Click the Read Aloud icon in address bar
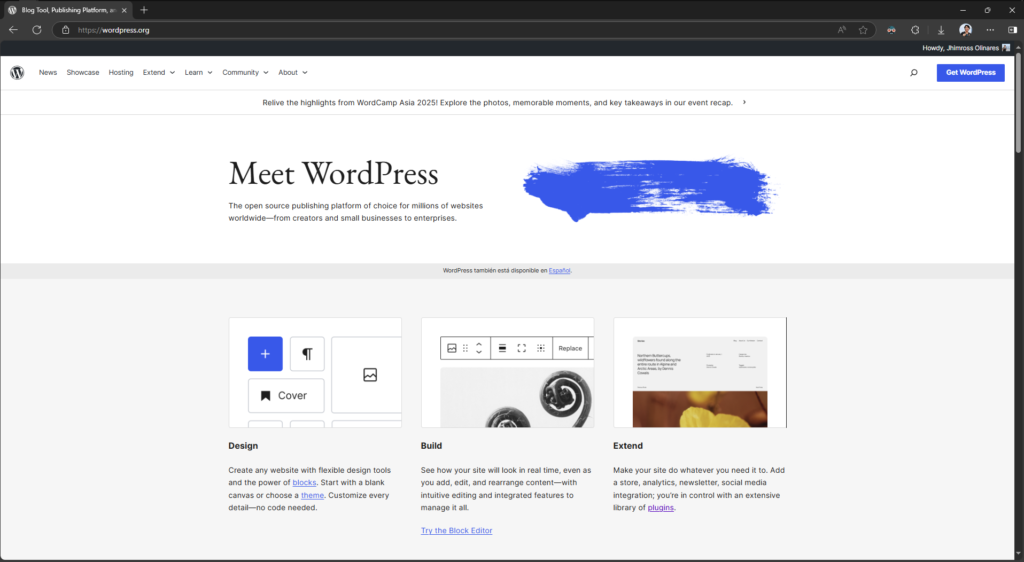Viewport: 1024px width, 562px height. pos(842,30)
